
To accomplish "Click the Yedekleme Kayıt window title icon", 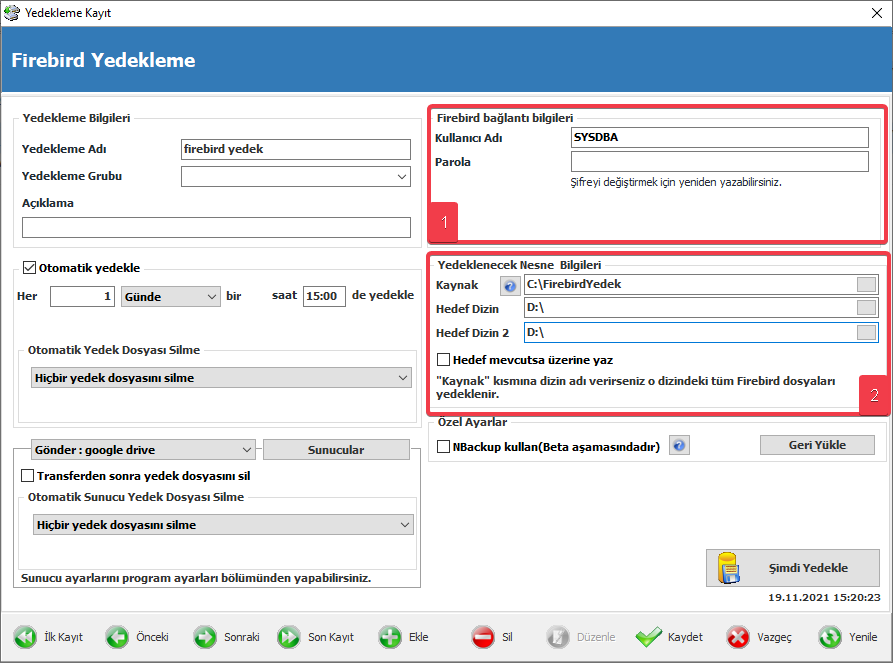I will (11, 13).
